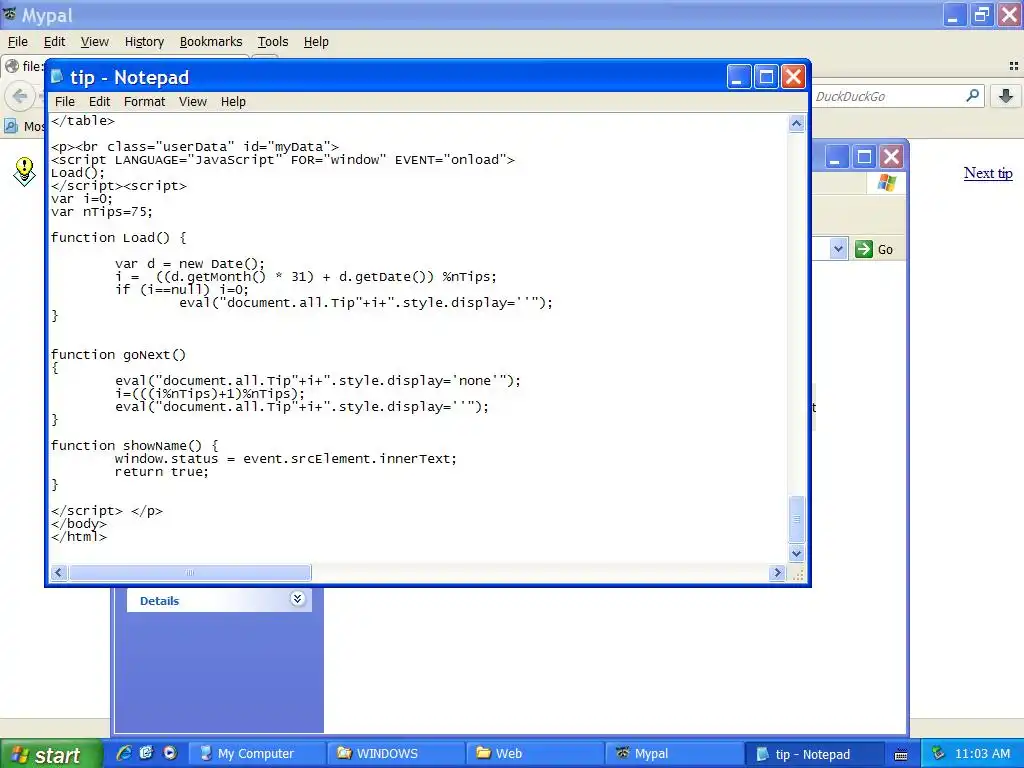The height and width of the screenshot is (768, 1024).
Task: Switch to My Computer taskbar button
Action: pyautogui.click(x=257, y=754)
